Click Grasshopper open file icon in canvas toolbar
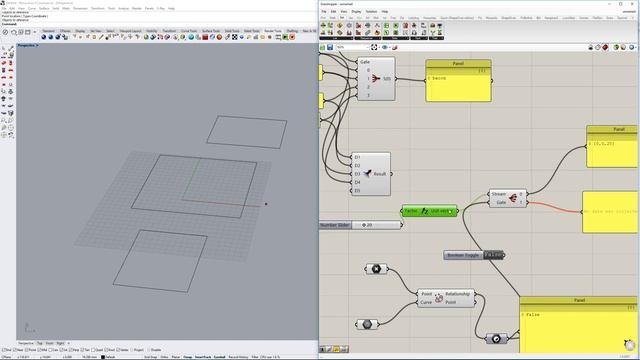The width and height of the screenshot is (640, 360). tap(322, 47)
